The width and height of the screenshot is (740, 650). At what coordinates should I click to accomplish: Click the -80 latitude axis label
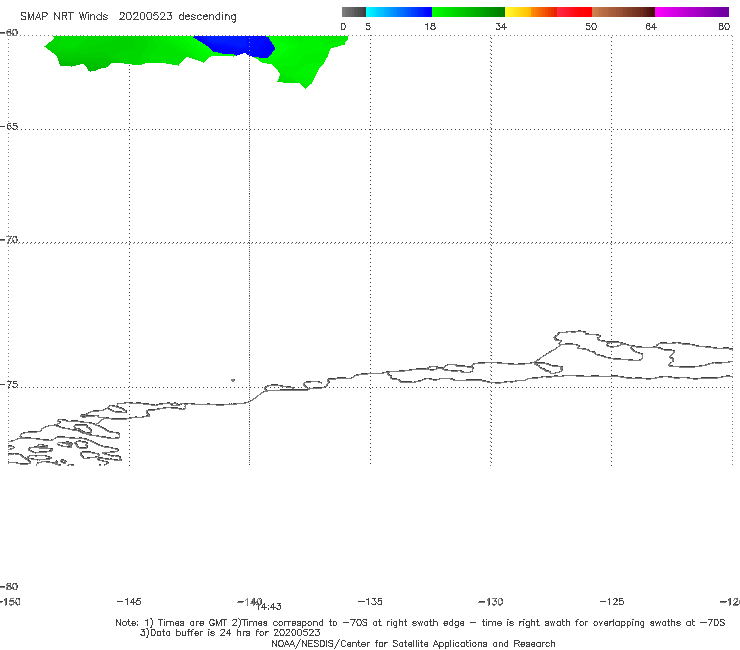coord(9,586)
